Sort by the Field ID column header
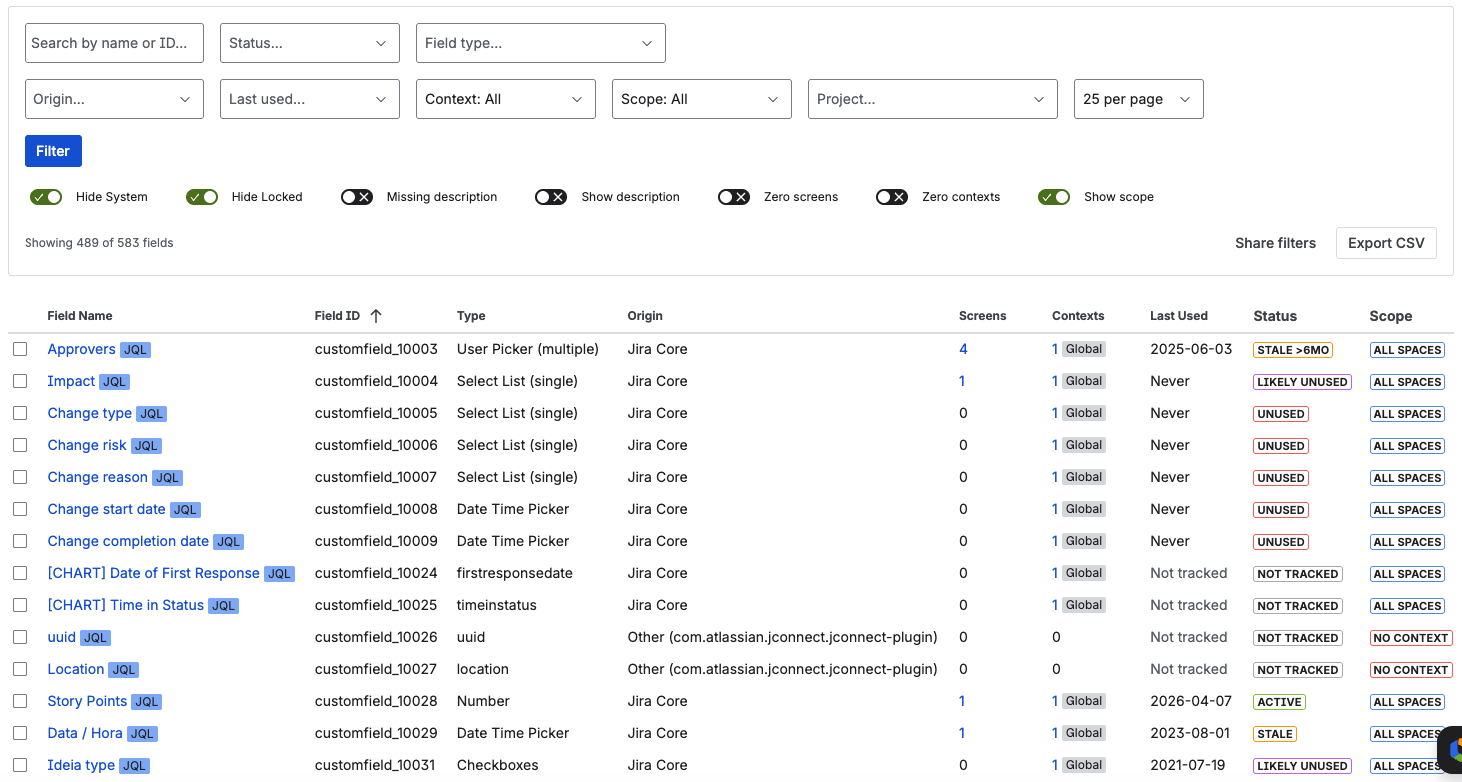This screenshot has height=782, width=1462. point(337,316)
